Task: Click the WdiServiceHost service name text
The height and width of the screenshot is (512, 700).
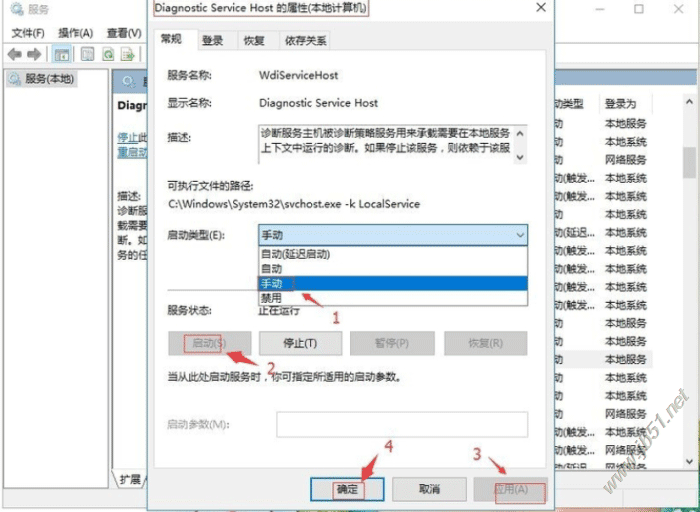Action: coord(298,75)
